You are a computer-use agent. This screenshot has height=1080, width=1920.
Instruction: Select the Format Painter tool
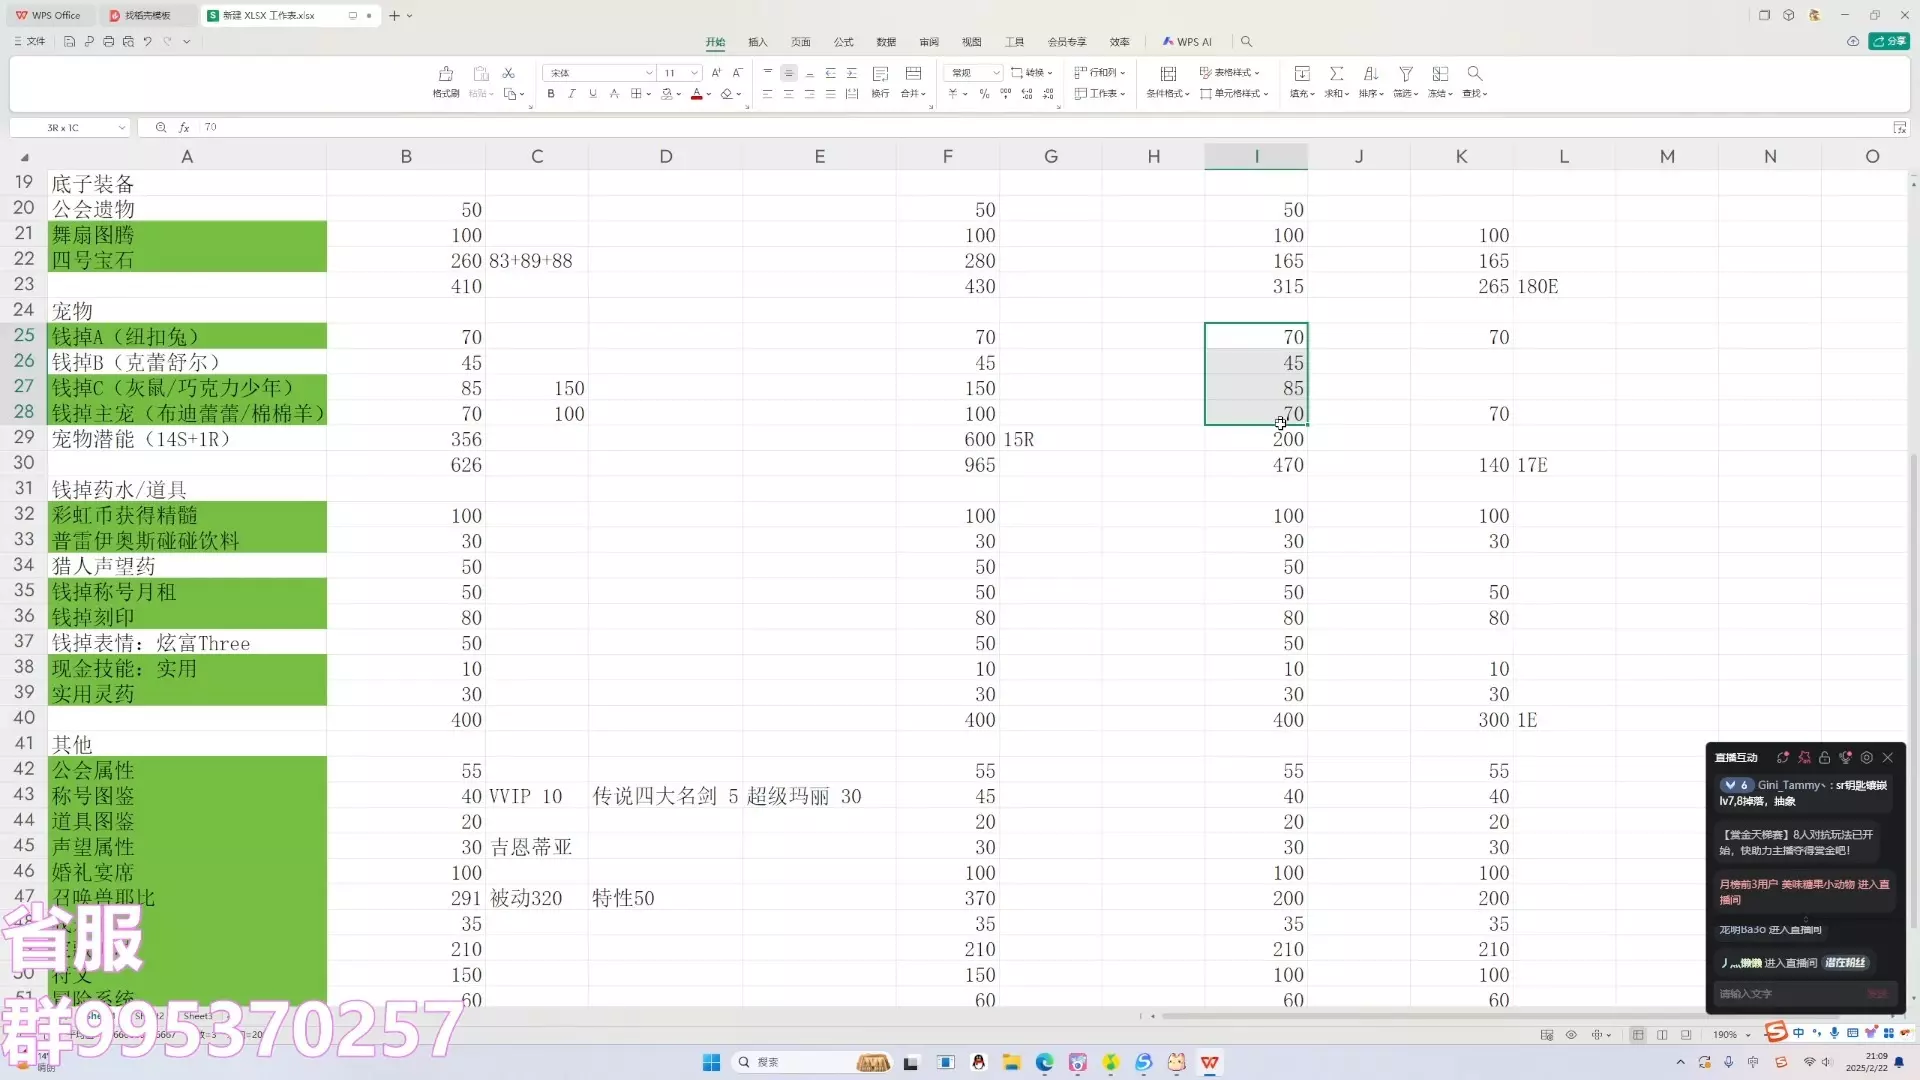[446, 81]
